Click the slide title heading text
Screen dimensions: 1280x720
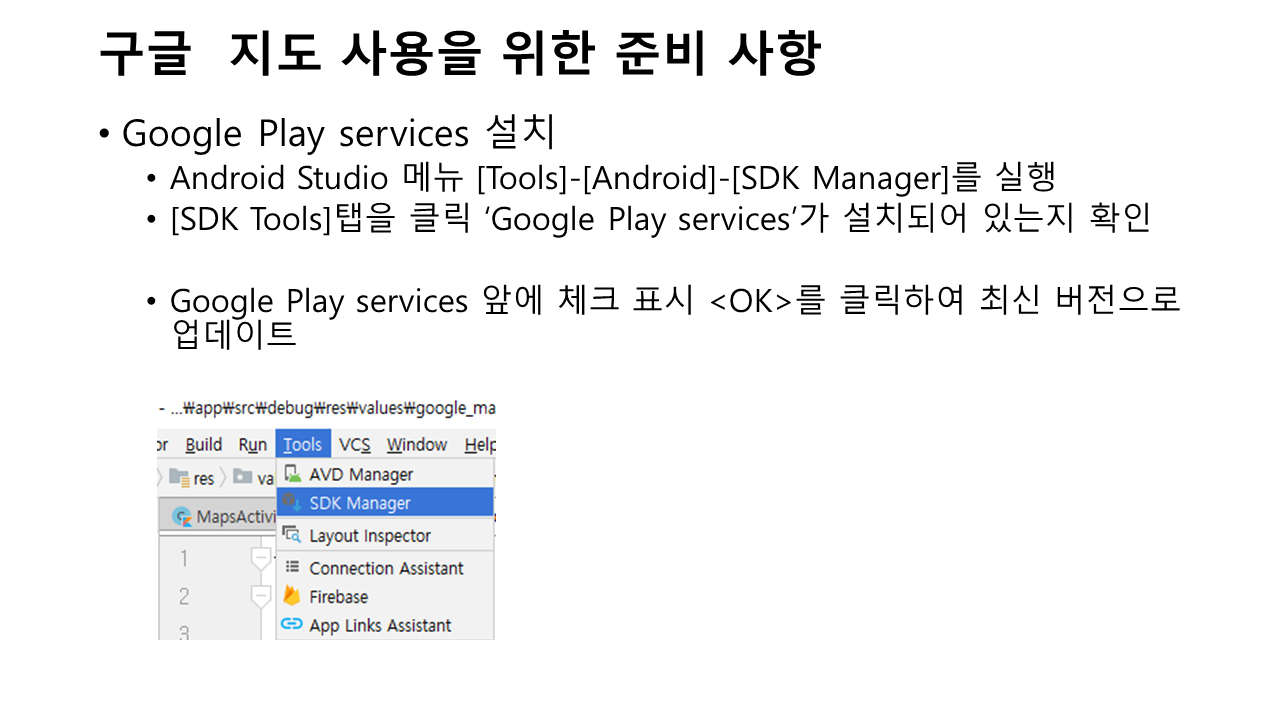[459, 53]
